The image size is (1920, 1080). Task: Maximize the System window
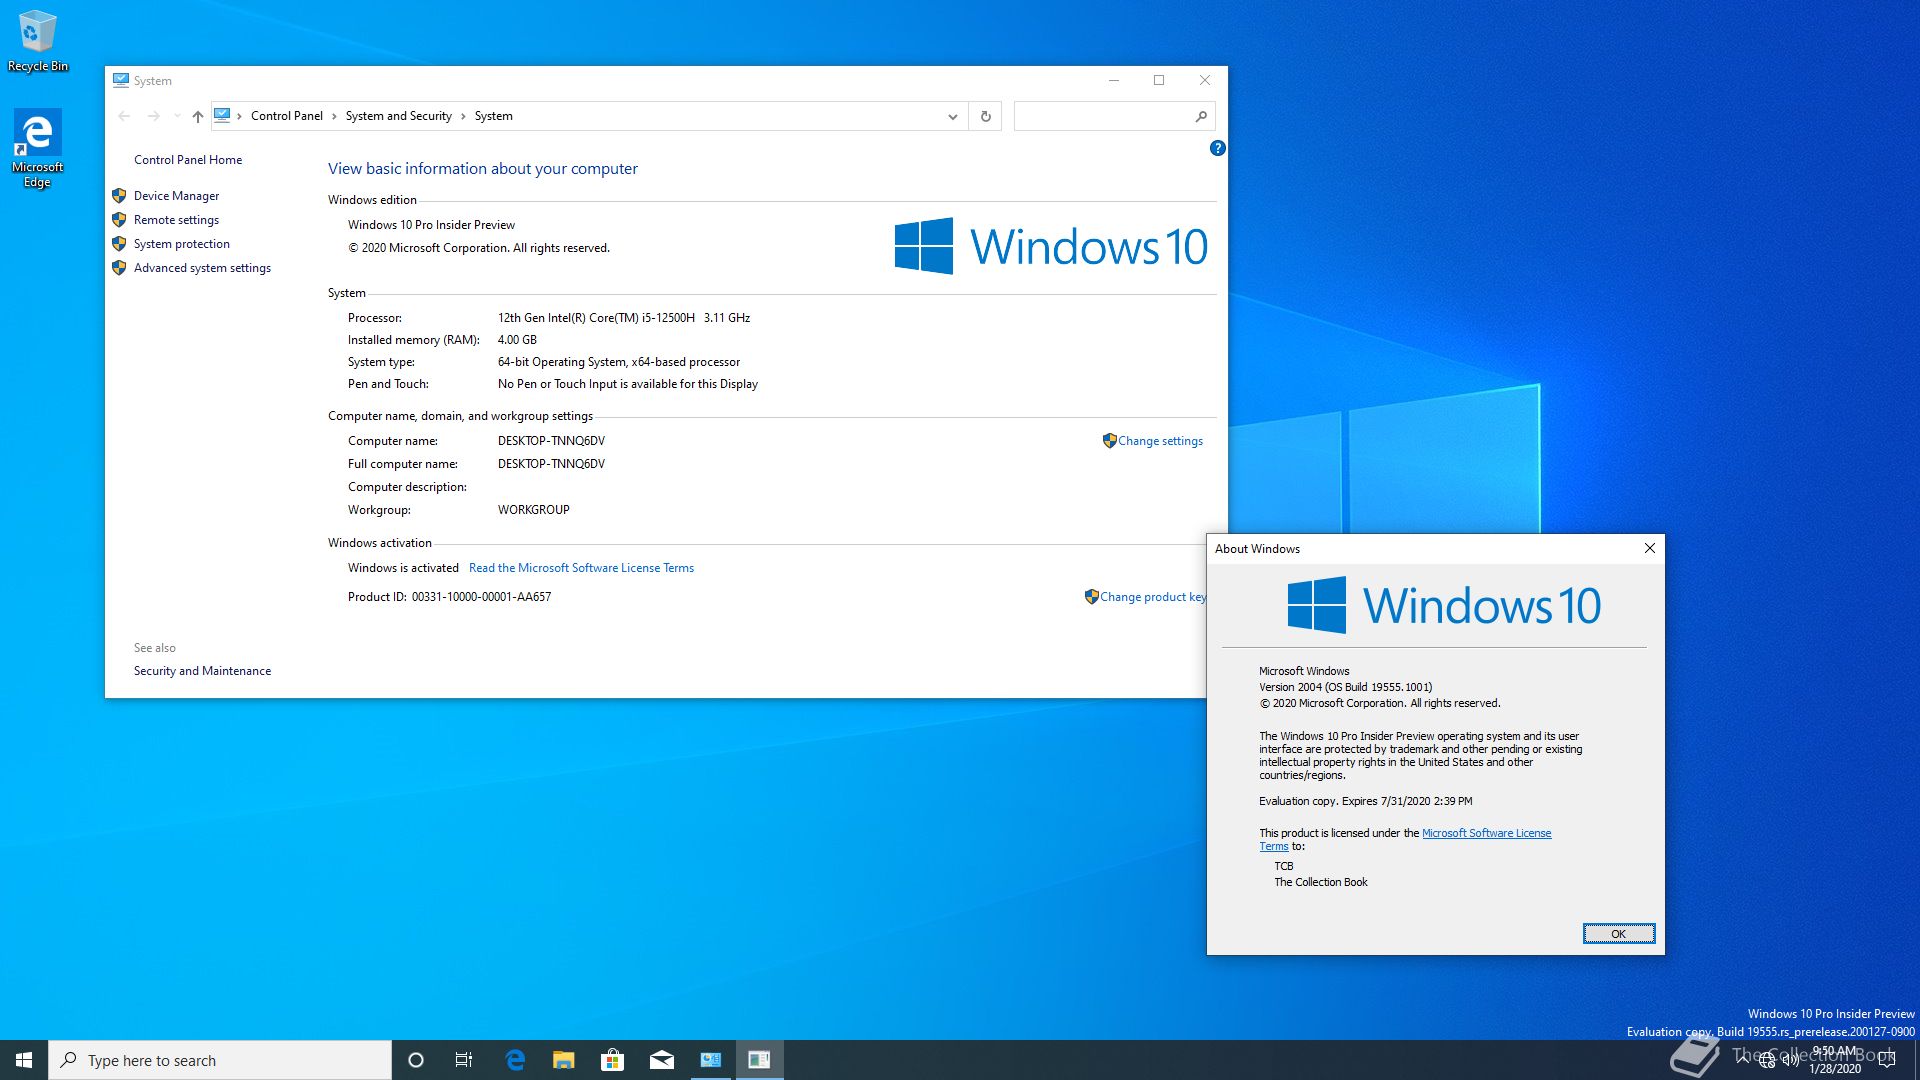[1159, 80]
